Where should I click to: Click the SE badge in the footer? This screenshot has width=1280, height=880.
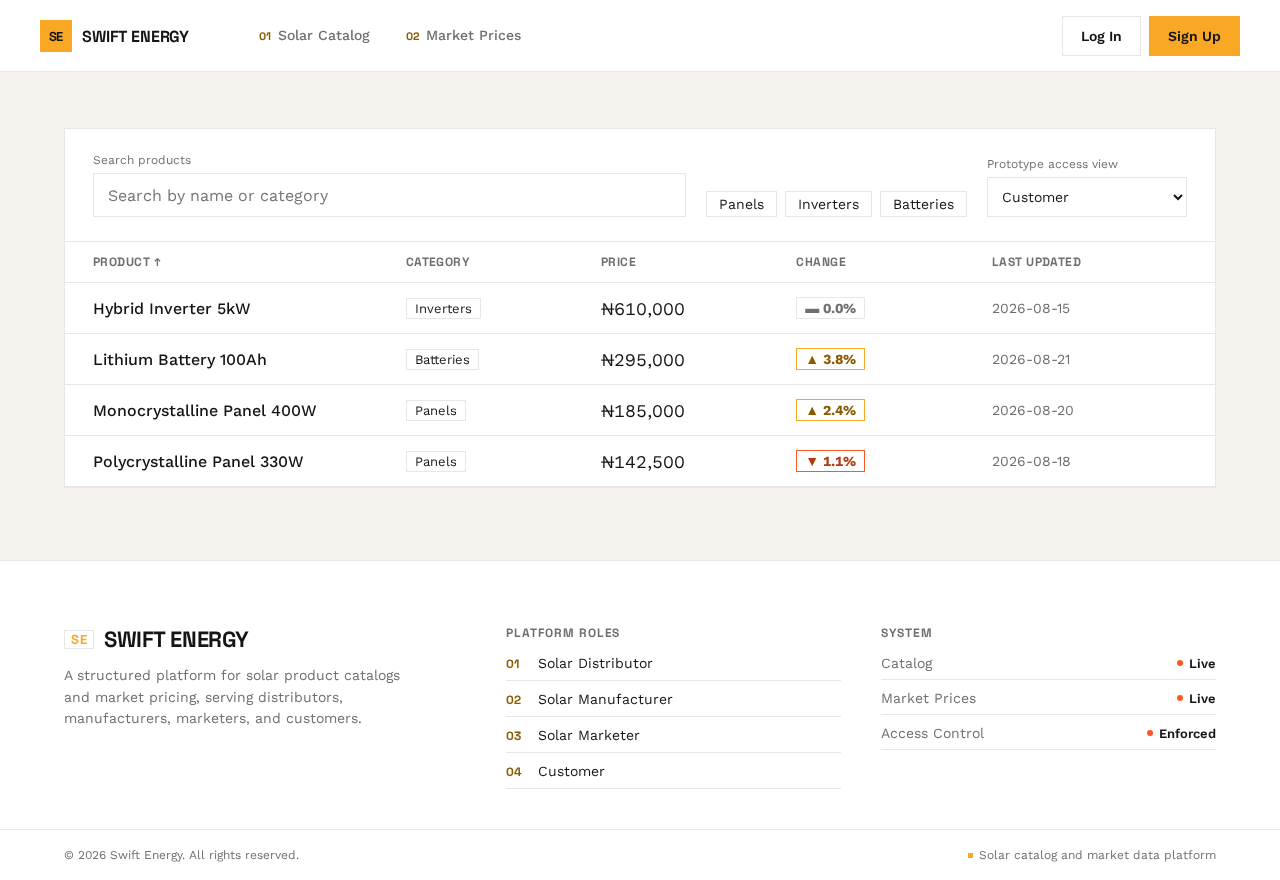pos(79,640)
